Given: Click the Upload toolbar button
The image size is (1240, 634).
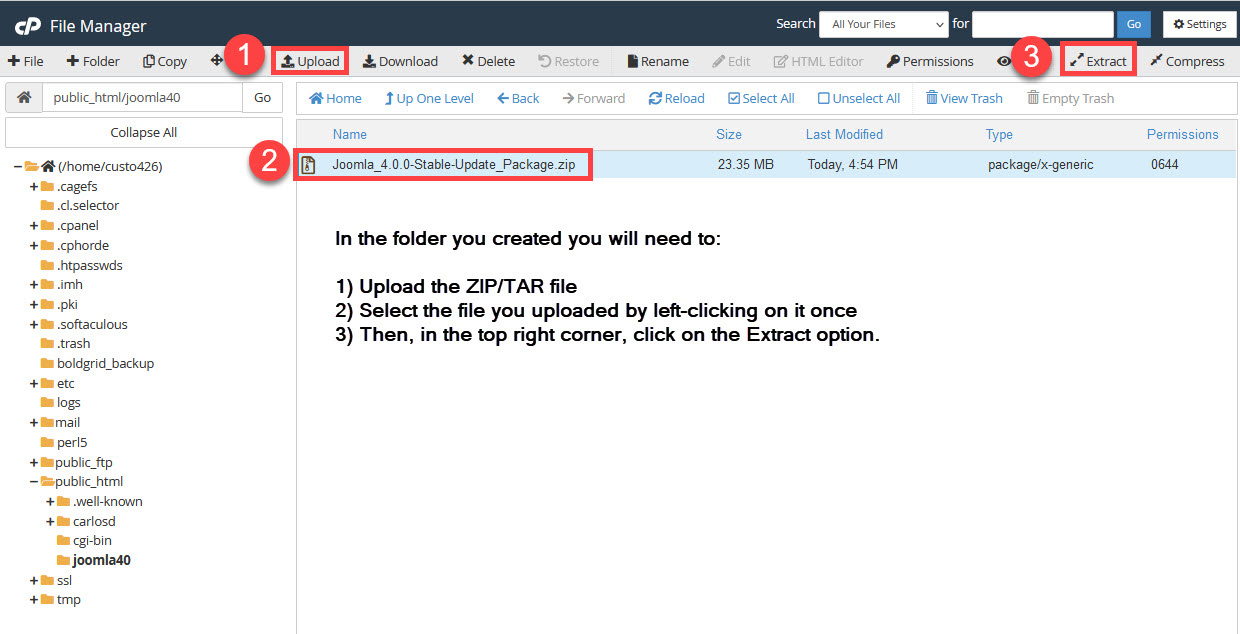Looking at the screenshot, I should 310,61.
